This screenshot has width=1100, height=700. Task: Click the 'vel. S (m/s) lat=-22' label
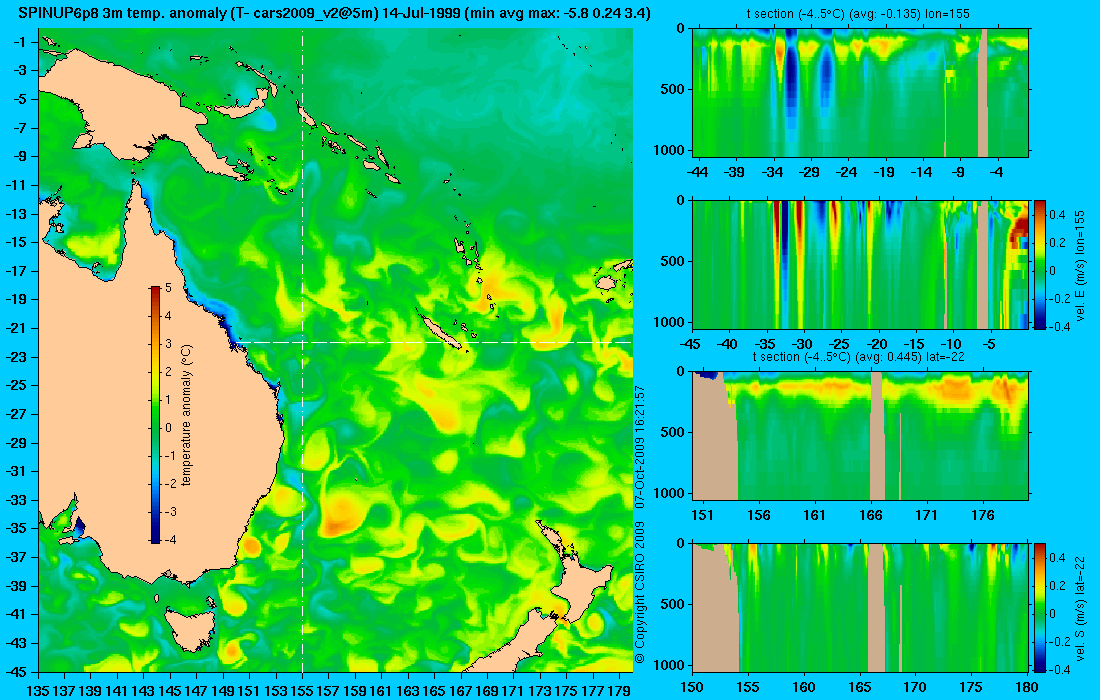pos(1080,607)
